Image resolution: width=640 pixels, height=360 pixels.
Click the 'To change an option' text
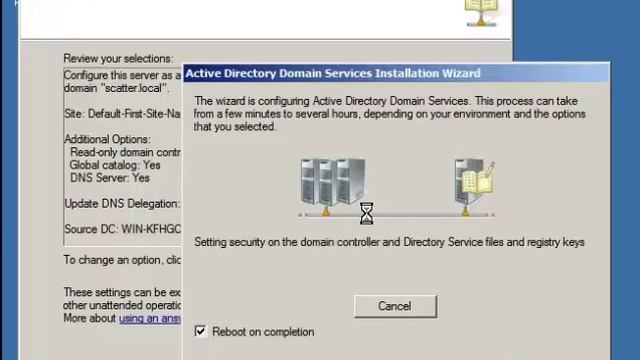(x=122, y=260)
